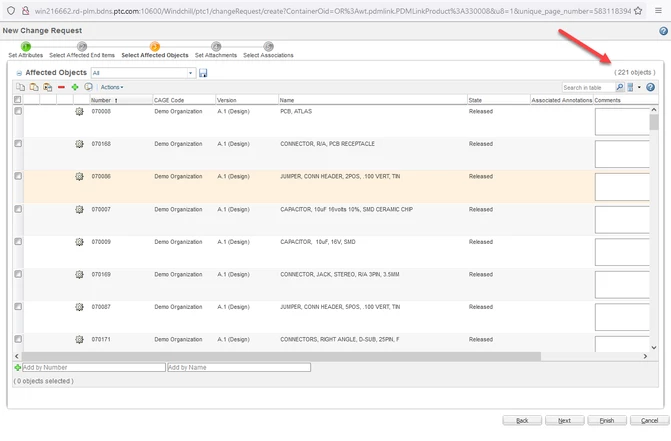
Task: Save the table view with floppy icon
Action: pyautogui.click(x=203, y=73)
